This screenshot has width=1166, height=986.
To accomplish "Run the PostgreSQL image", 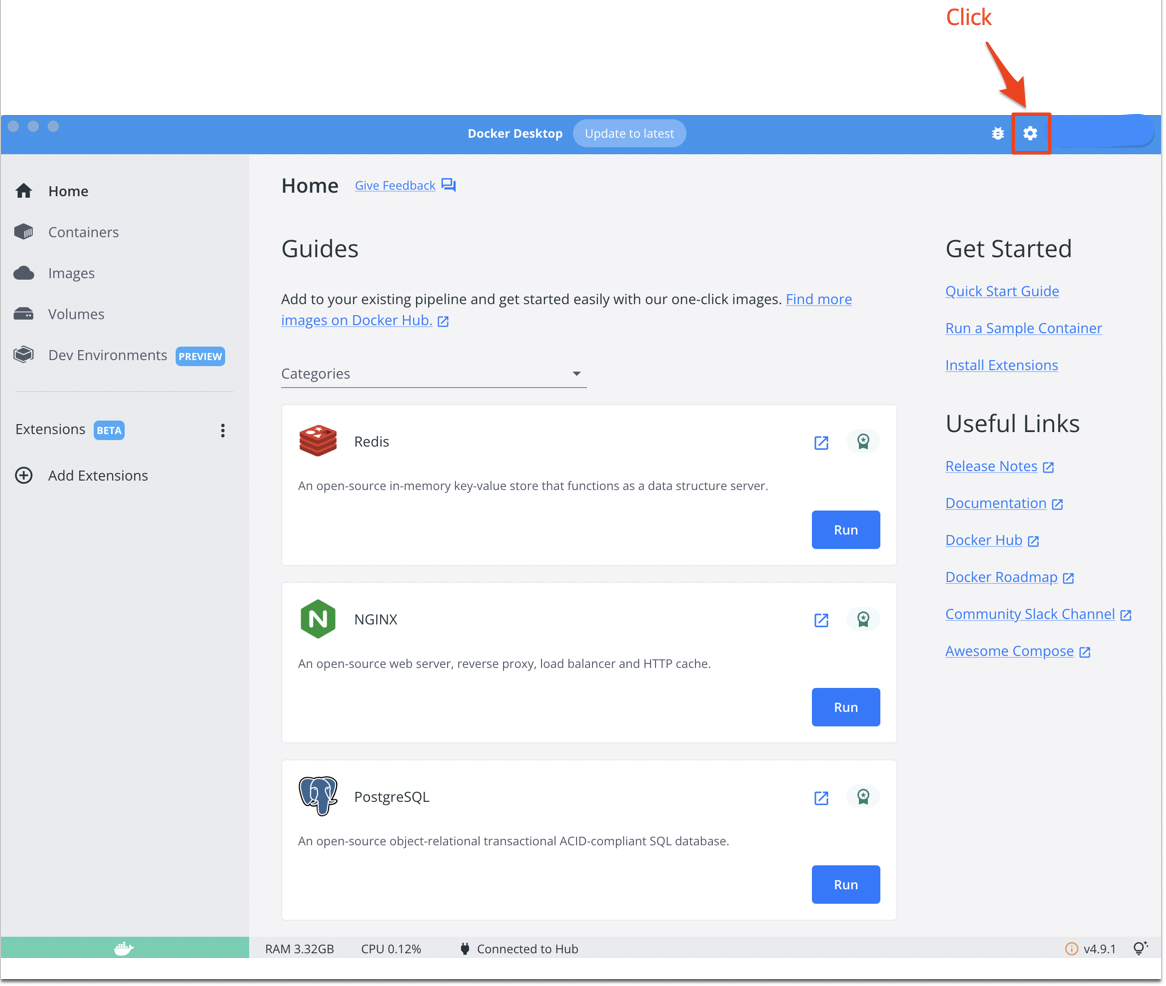I will 847,886.
